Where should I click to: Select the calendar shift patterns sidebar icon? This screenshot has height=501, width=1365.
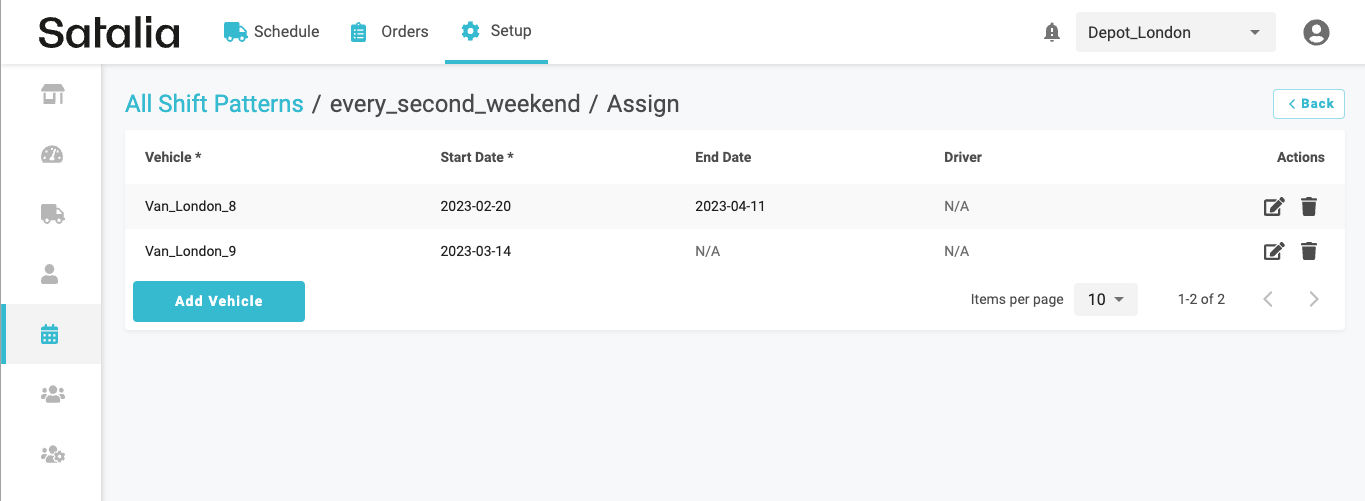(x=51, y=334)
